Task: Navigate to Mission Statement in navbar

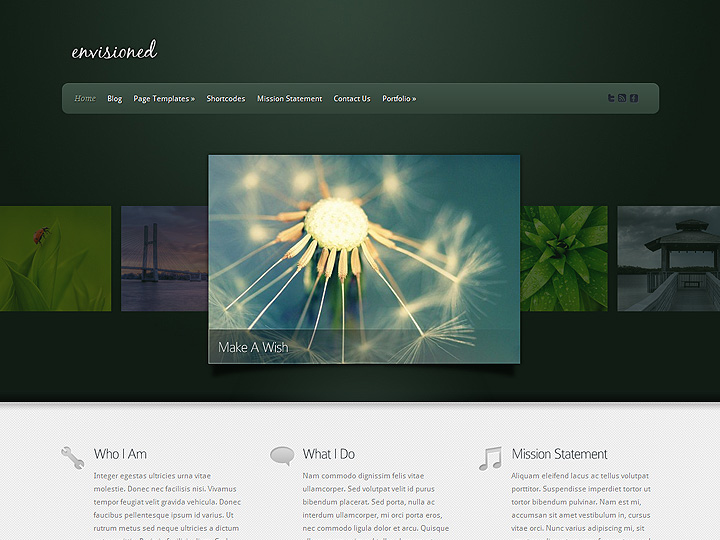Action: tap(289, 99)
